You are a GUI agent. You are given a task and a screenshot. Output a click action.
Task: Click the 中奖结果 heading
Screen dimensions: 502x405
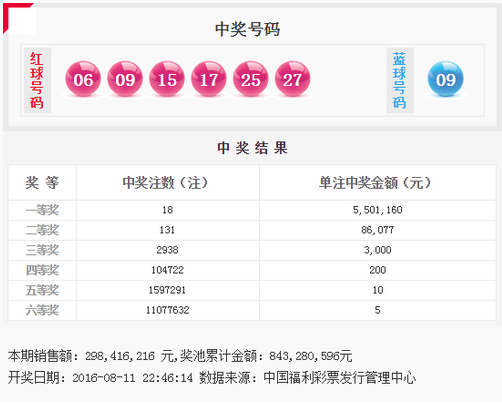click(252, 148)
